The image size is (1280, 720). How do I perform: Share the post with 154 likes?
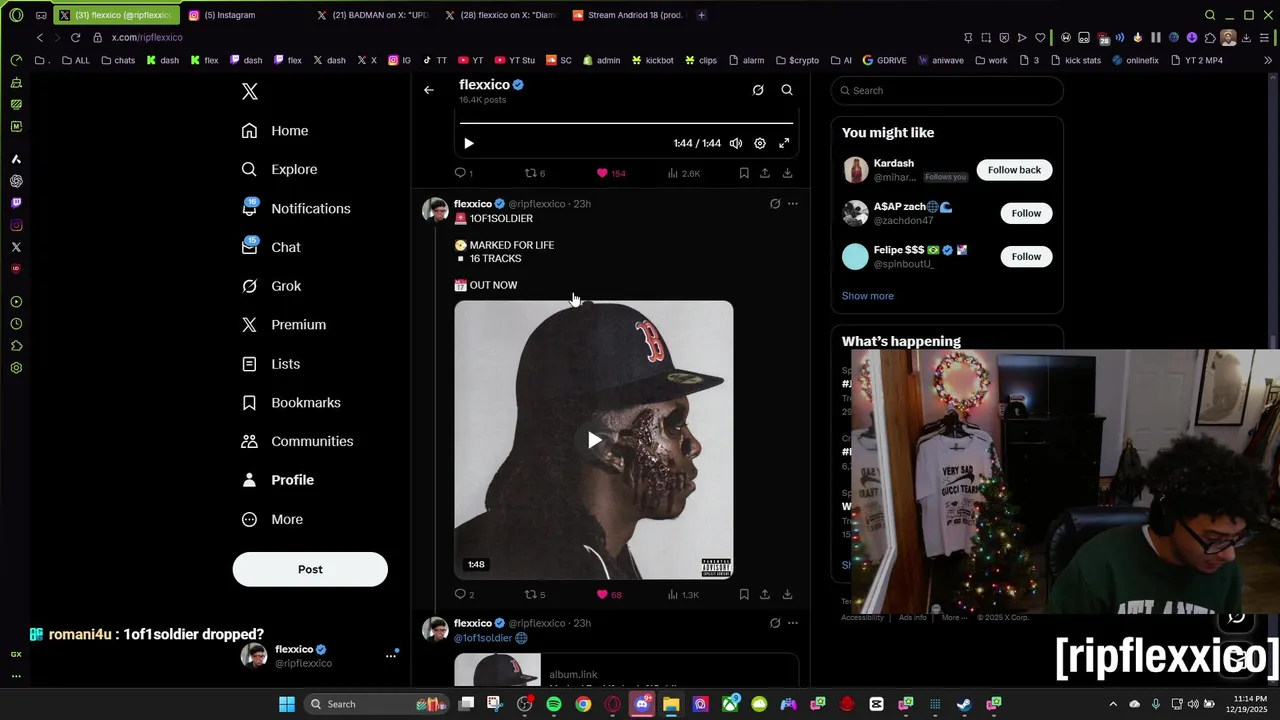(765, 173)
